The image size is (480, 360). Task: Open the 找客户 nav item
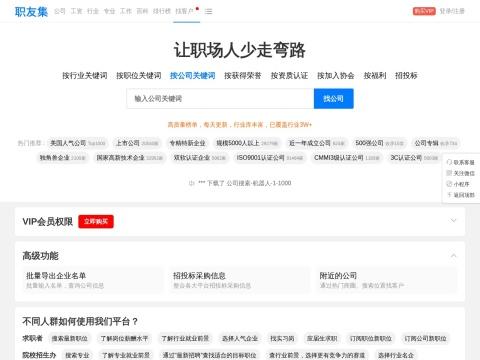point(184,11)
